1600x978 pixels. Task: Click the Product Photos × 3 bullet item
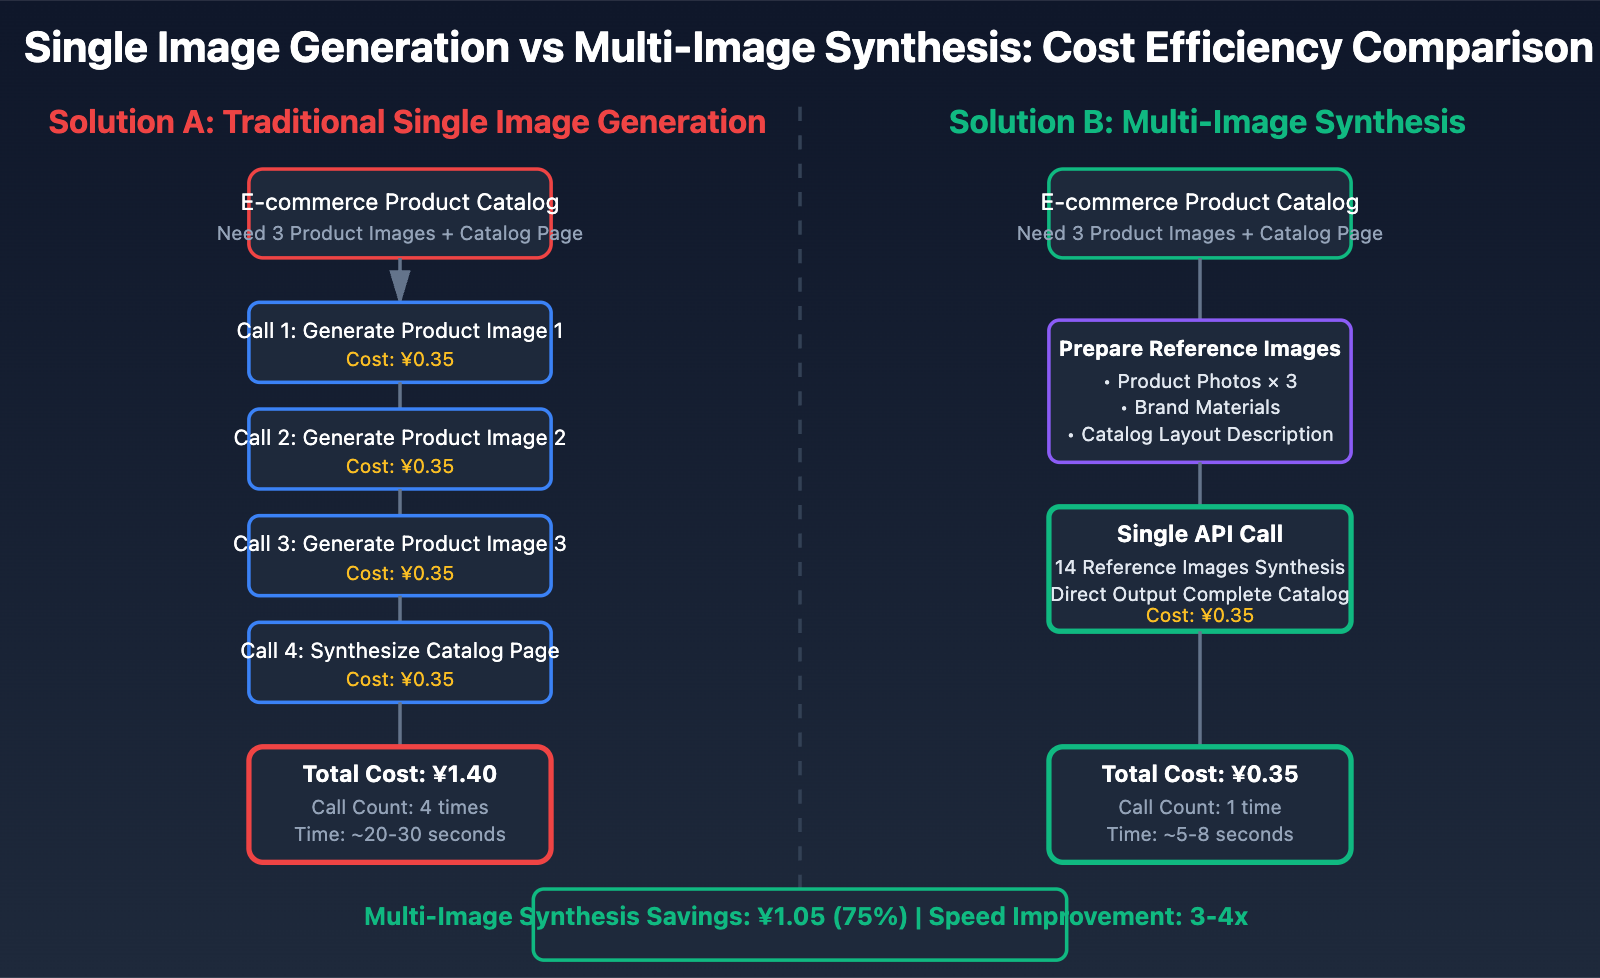click(x=1199, y=381)
